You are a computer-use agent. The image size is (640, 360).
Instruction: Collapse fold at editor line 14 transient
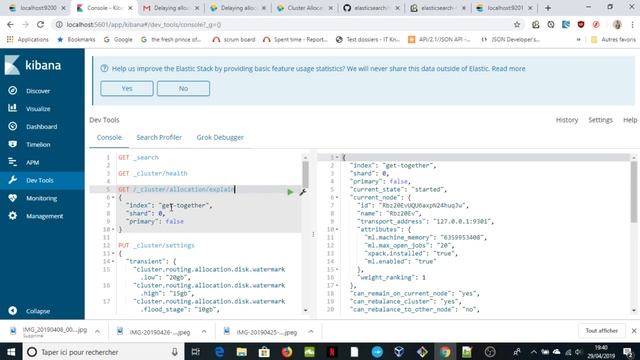pyautogui.click(x=113, y=262)
